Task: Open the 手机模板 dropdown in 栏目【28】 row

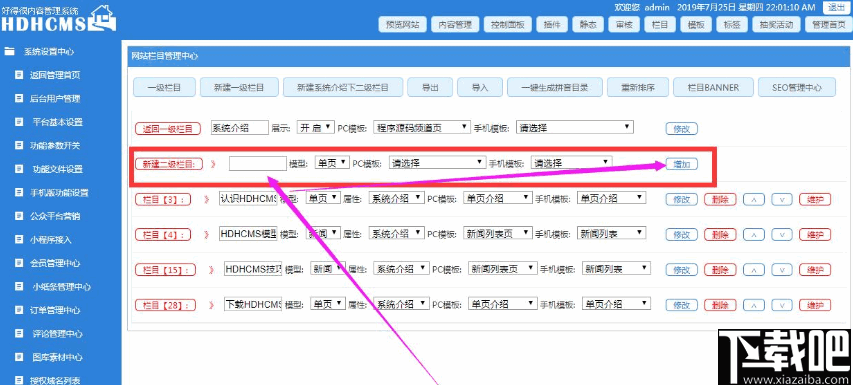Action: (x=616, y=303)
